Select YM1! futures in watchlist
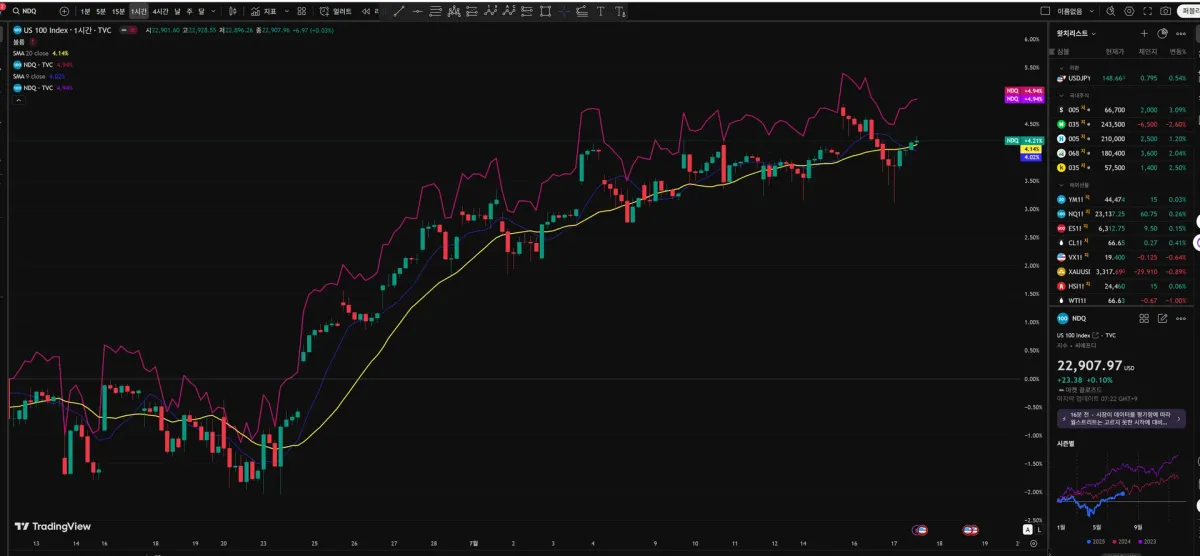Image resolution: width=1200 pixels, height=556 pixels. tap(1121, 199)
